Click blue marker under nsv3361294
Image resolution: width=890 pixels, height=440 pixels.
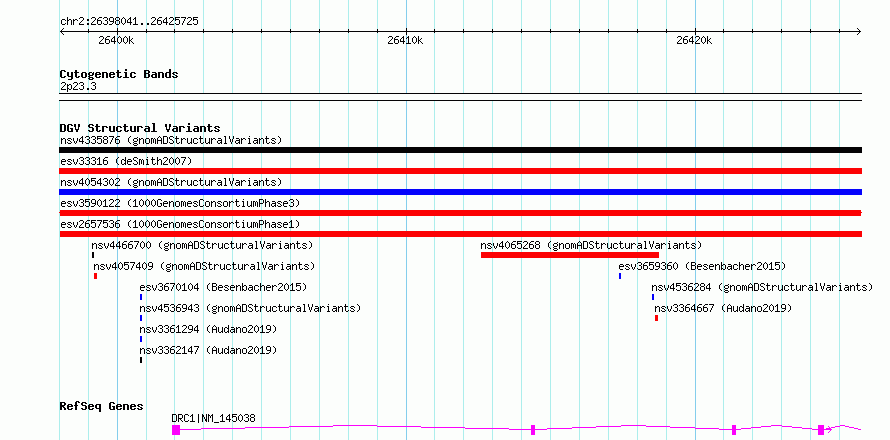click(x=141, y=339)
